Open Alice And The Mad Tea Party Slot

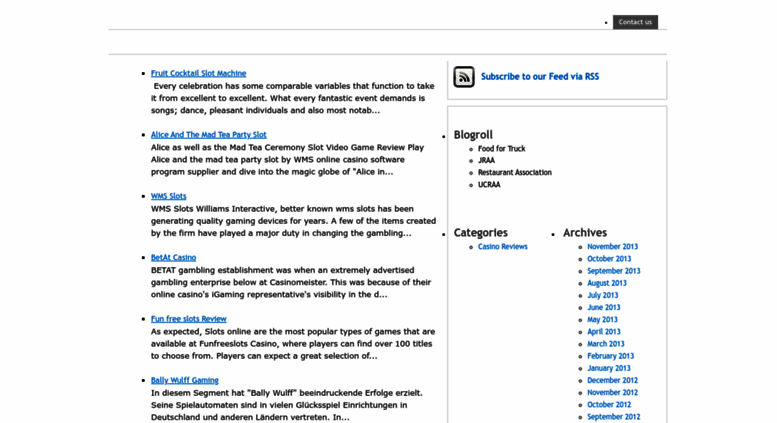click(x=209, y=135)
